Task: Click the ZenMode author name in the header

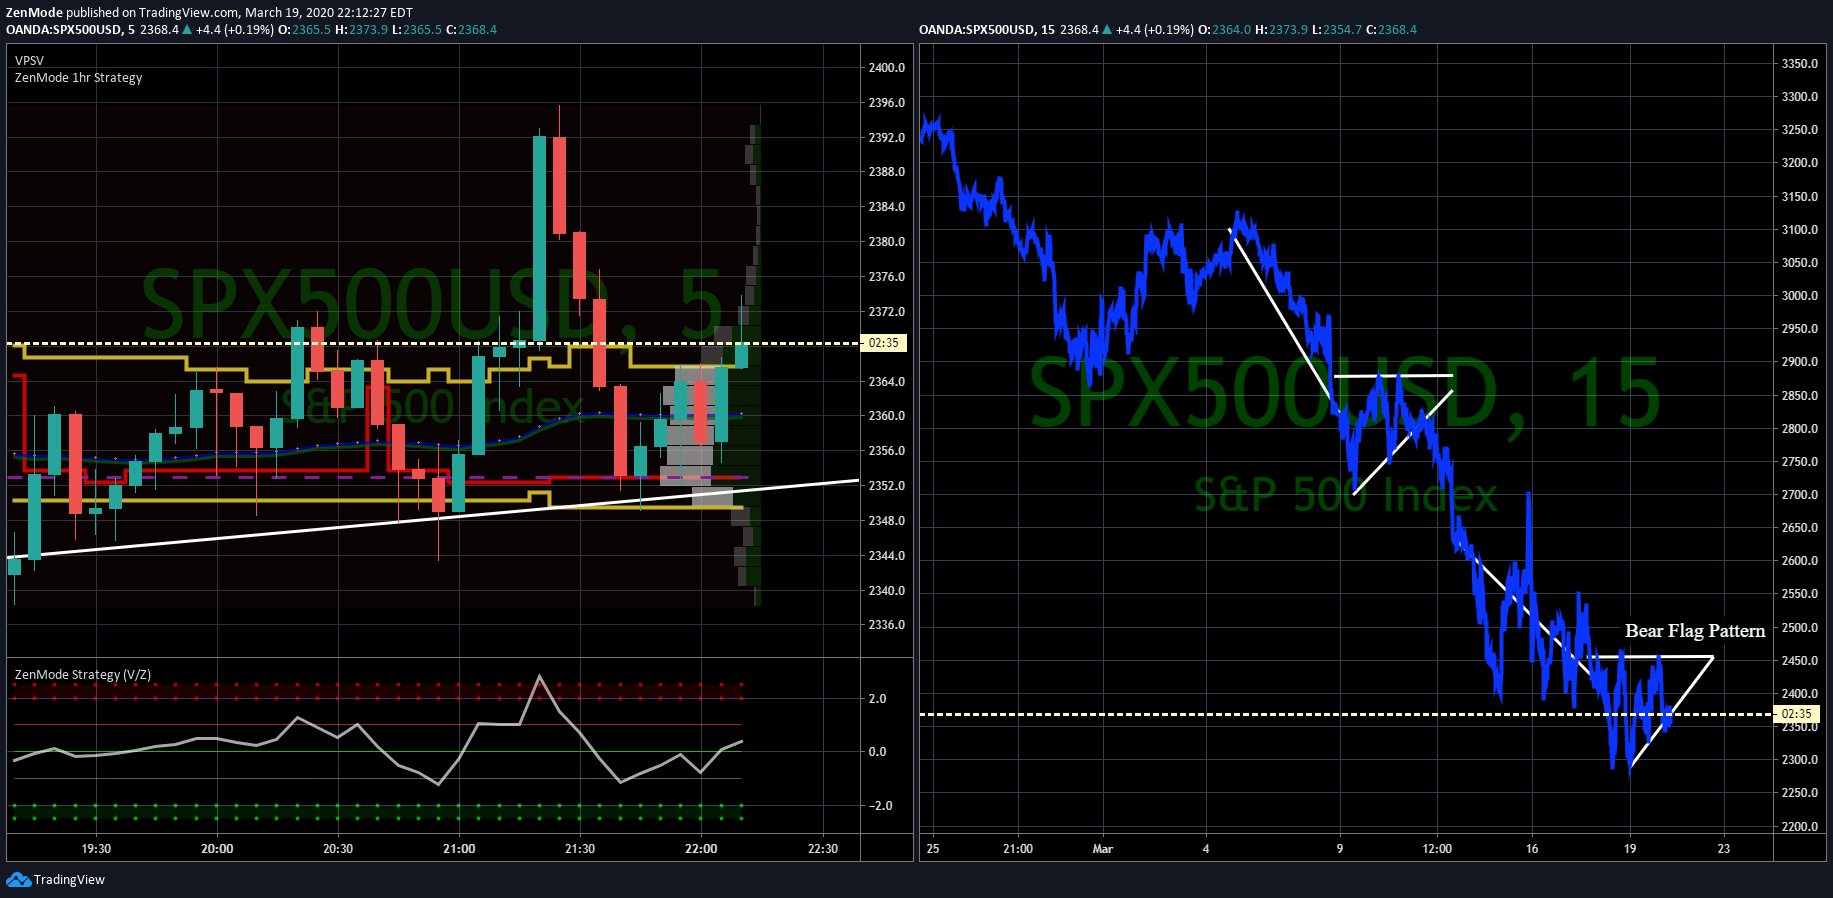Action: 34,13
